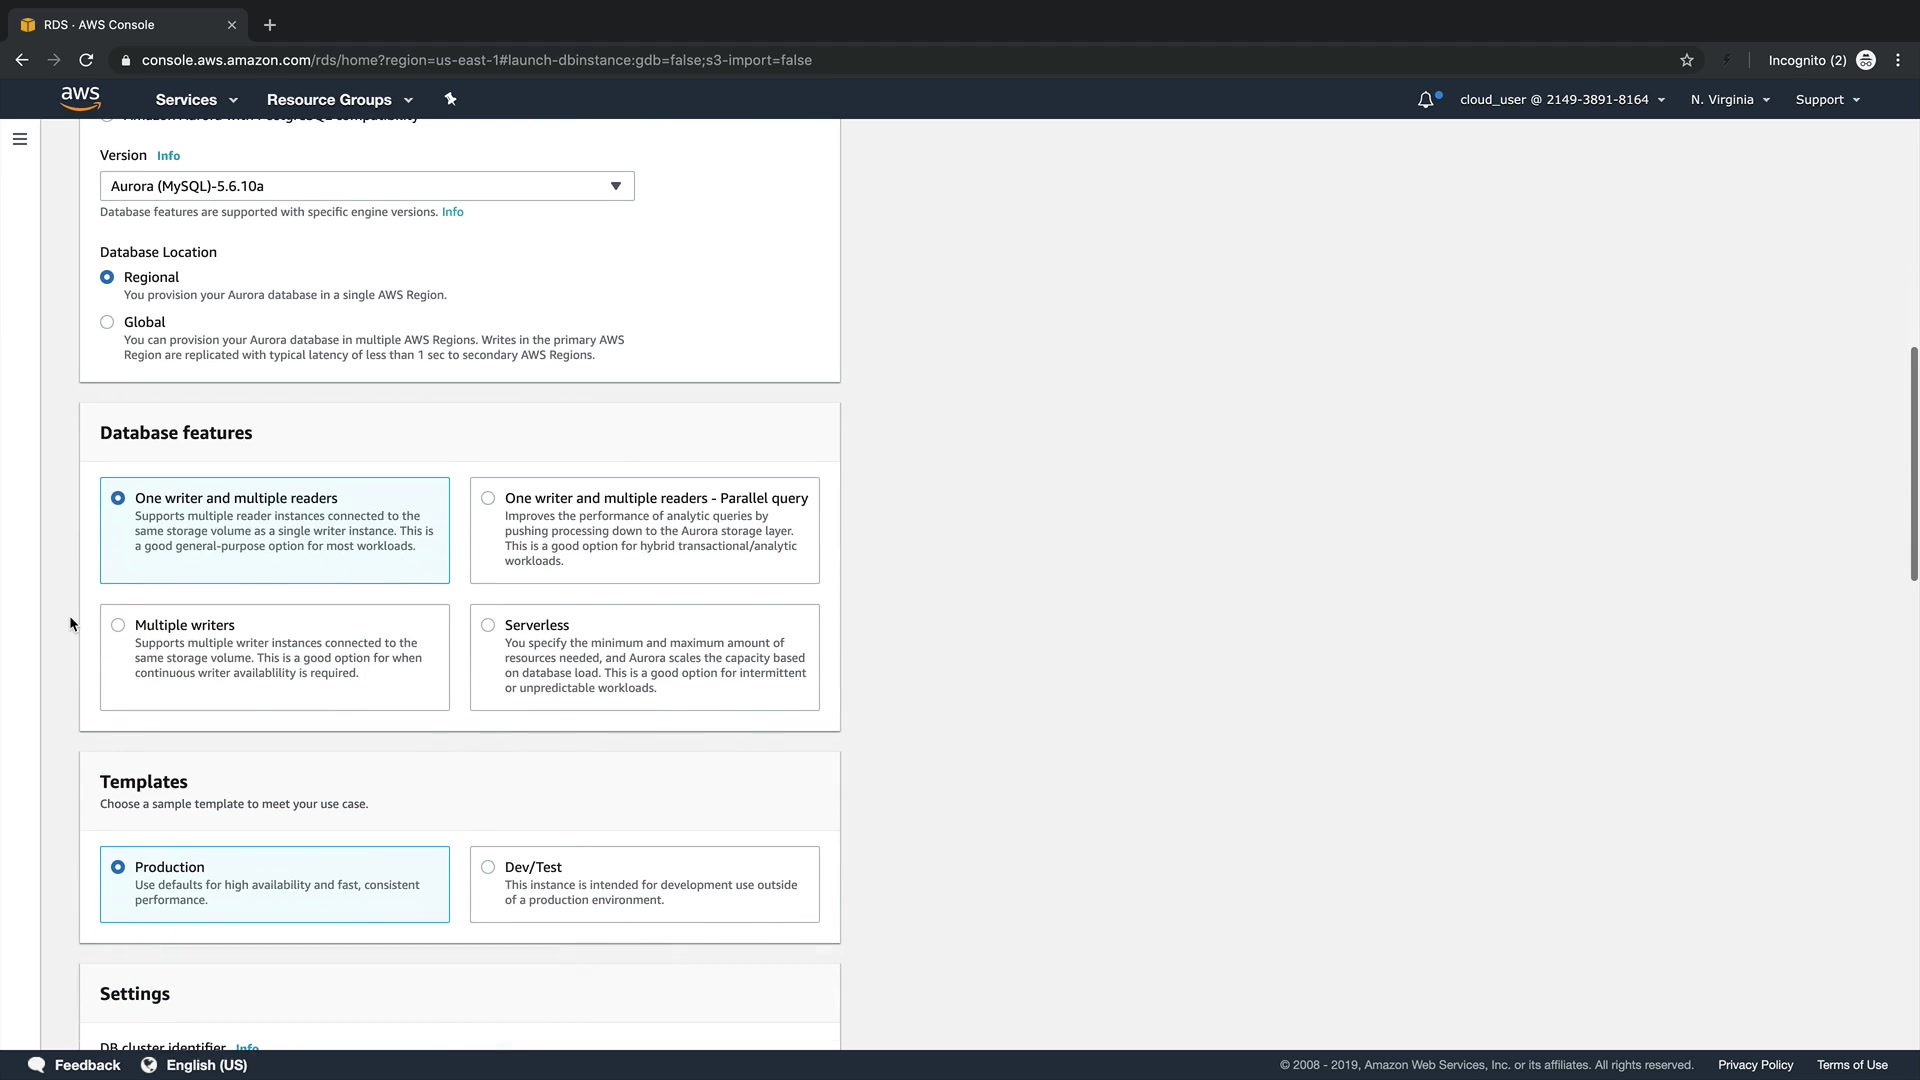Click the Info link beside Version
The image size is (1920, 1080).
(168, 156)
